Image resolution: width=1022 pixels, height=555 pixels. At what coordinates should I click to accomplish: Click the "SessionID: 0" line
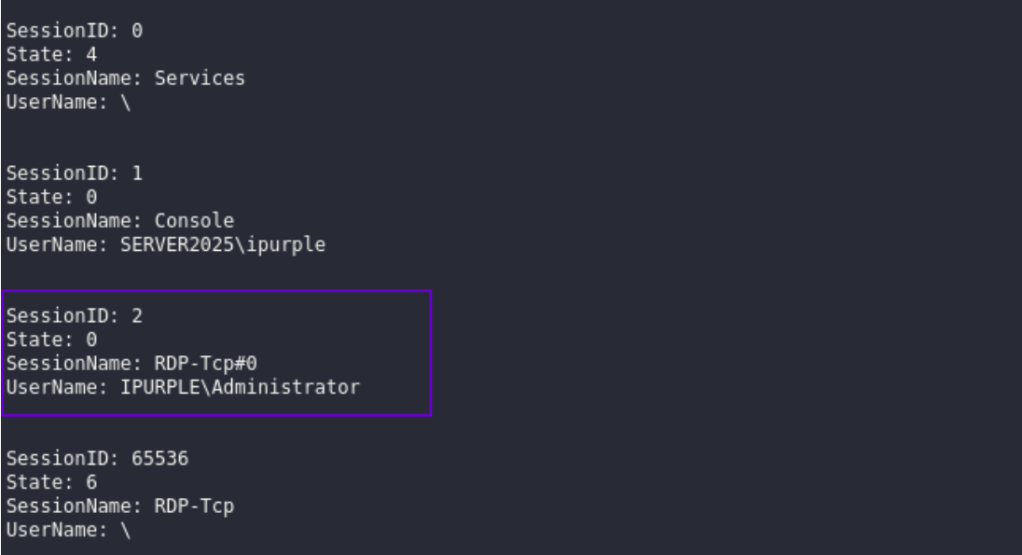tap(74, 31)
